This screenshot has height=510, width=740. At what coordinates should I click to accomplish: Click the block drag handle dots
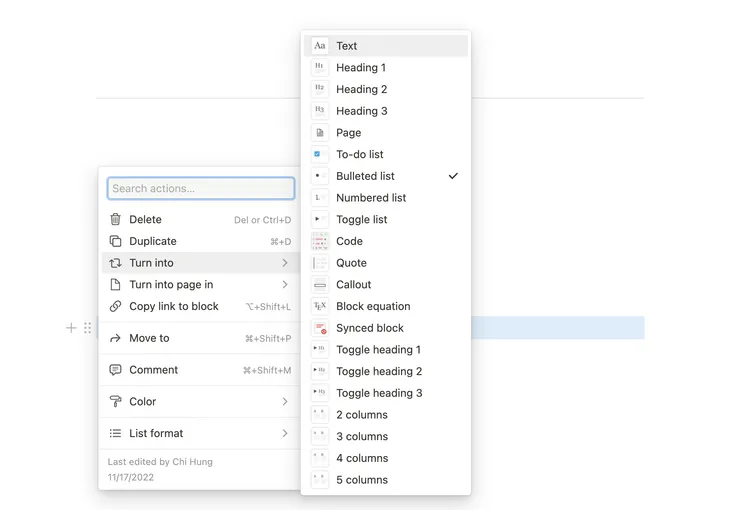click(x=88, y=328)
